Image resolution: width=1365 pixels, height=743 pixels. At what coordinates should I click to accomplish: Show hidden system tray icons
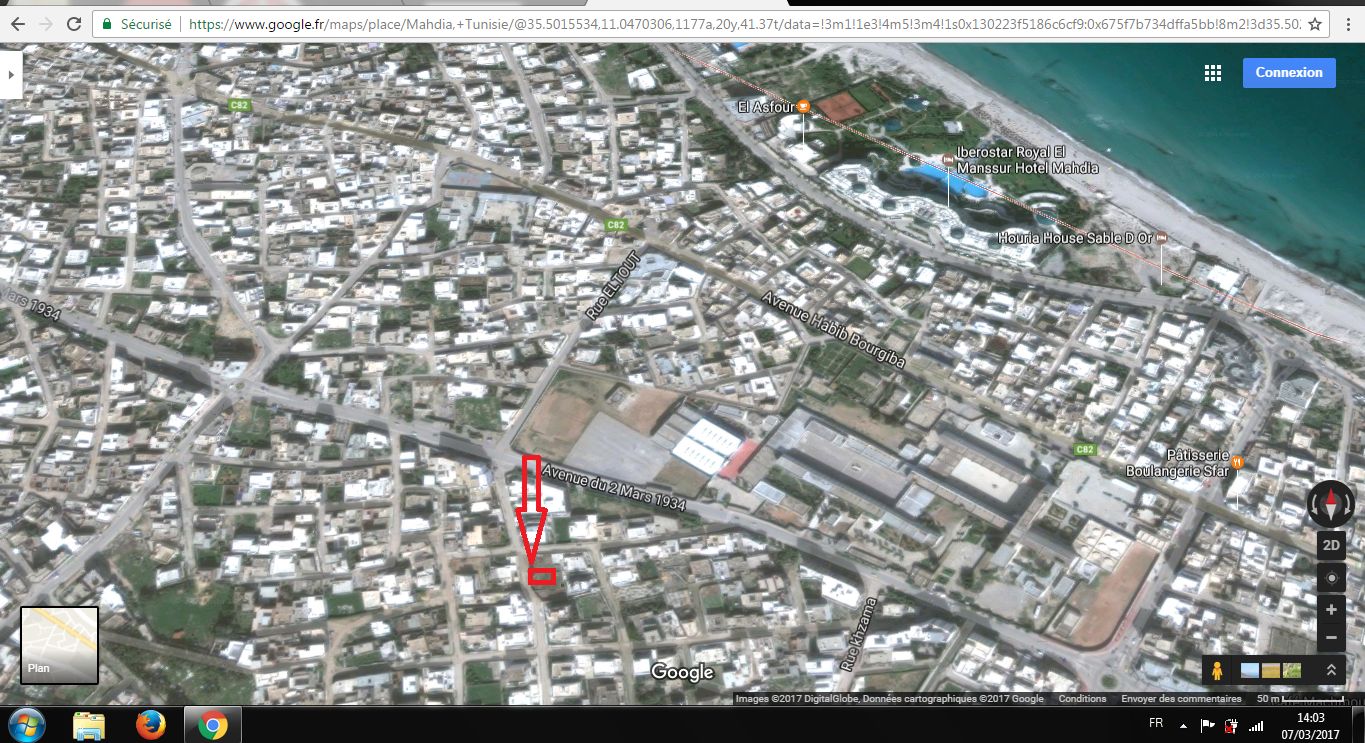coord(1183,725)
